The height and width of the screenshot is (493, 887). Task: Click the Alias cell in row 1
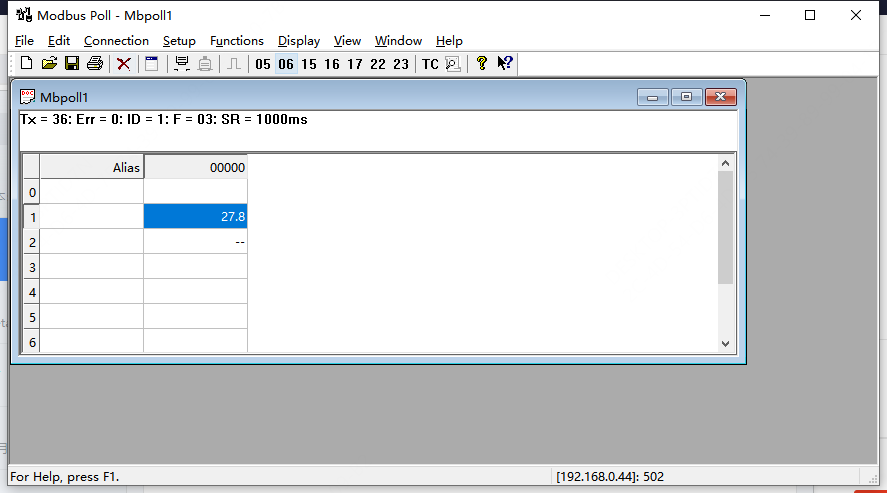tap(92, 217)
